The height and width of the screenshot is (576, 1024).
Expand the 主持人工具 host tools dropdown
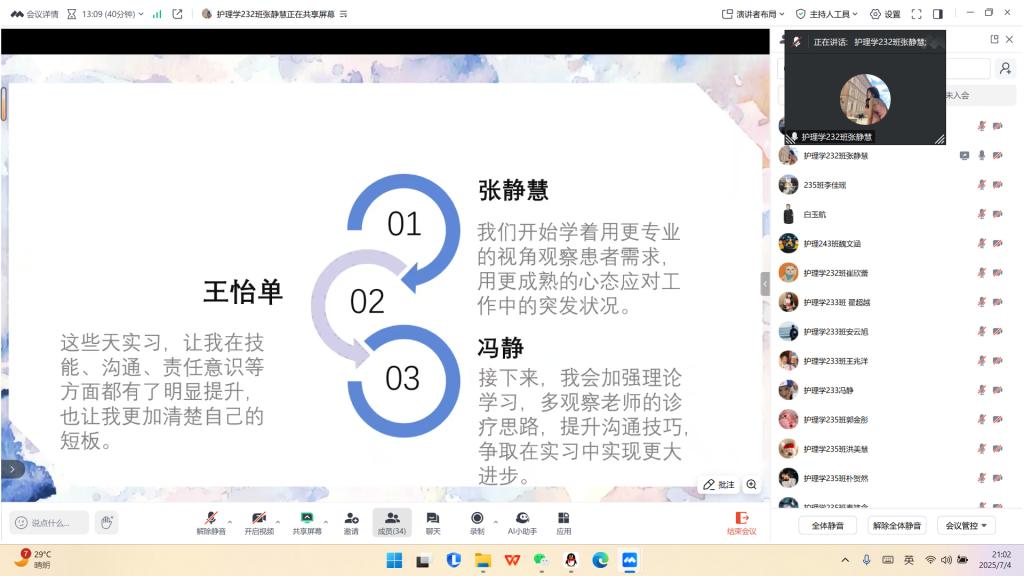(x=826, y=14)
